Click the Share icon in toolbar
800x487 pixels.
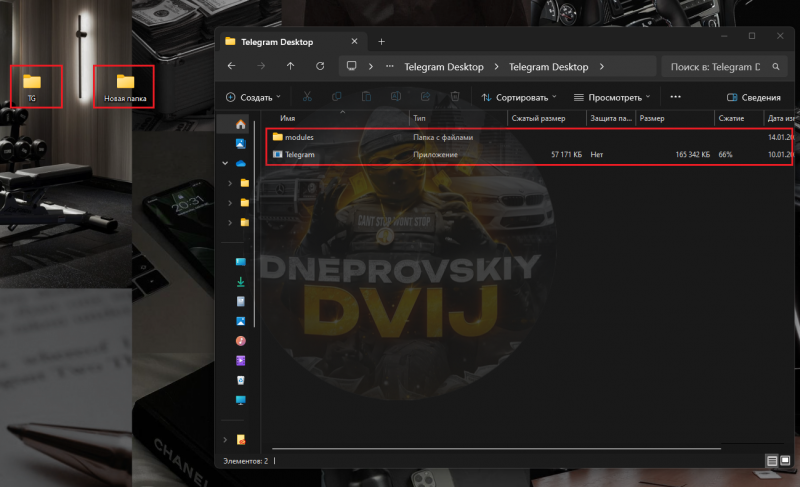point(426,97)
